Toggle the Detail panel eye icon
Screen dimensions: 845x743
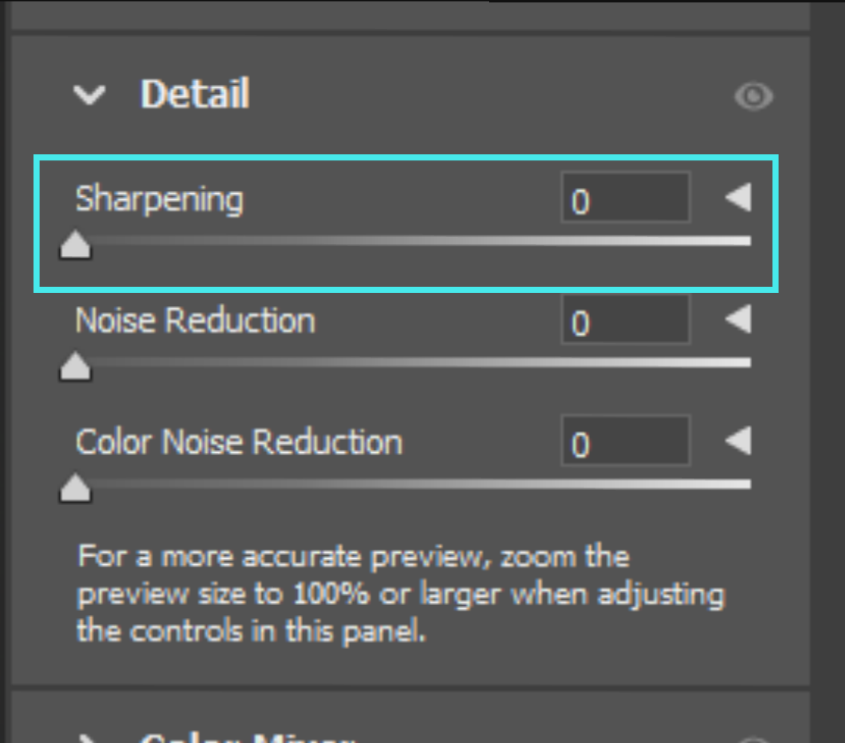click(754, 96)
